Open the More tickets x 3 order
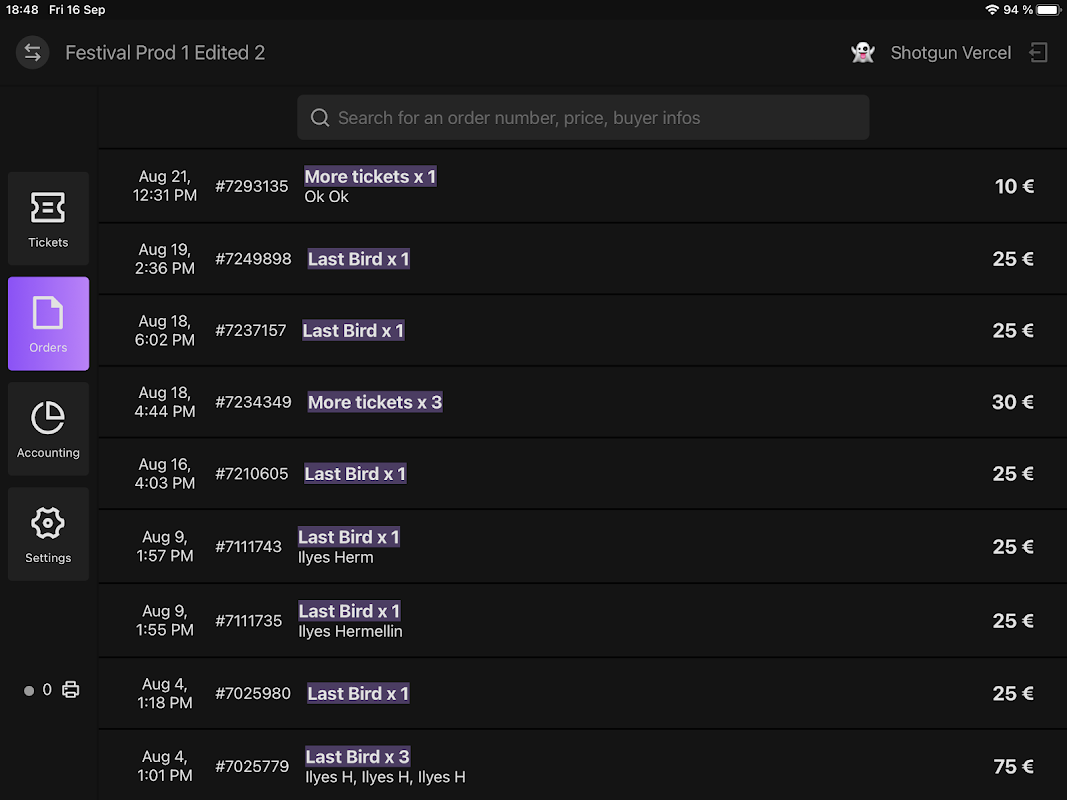This screenshot has width=1067, height=800. click(582, 403)
